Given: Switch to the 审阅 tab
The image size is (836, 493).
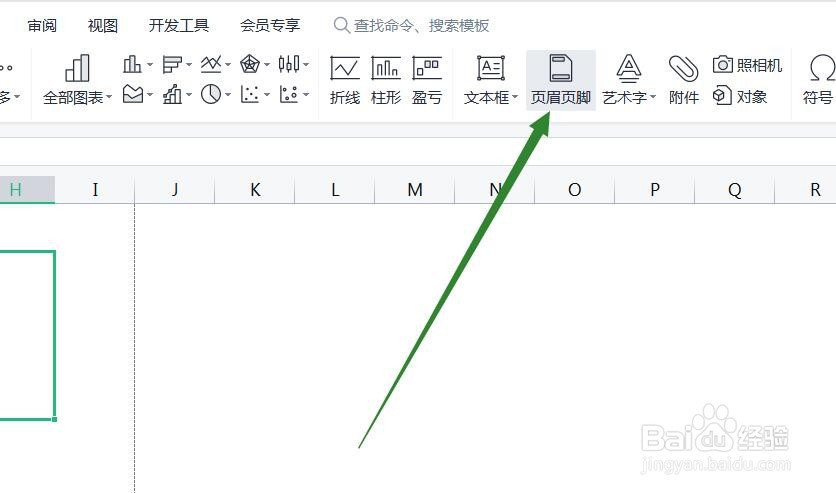Looking at the screenshot, I should coord(42,25).
